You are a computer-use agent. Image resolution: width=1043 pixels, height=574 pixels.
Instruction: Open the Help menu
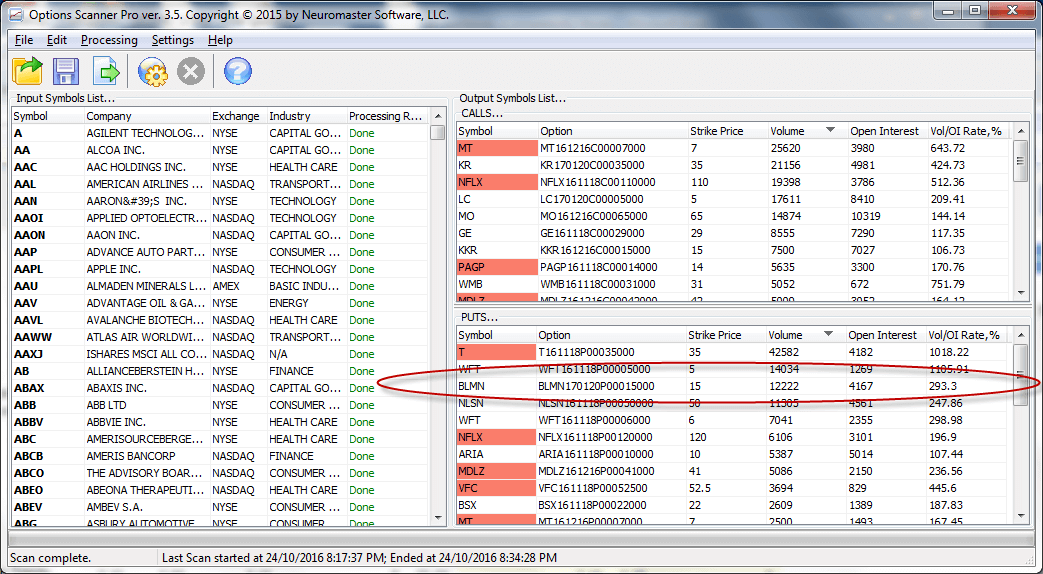pyautogui.click(x=220, y=40)
